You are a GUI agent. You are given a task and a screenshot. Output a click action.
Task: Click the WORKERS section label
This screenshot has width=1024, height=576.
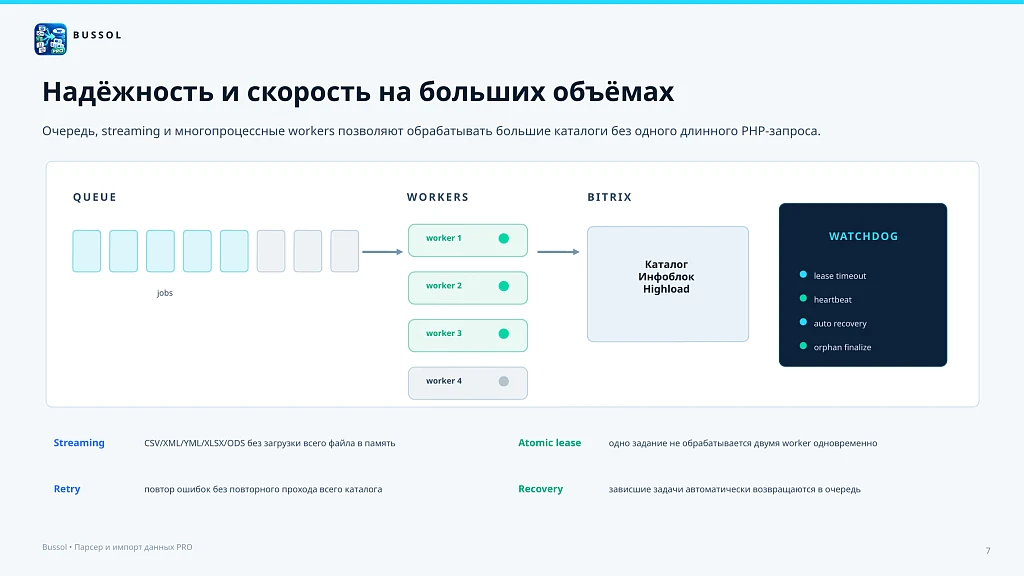(x=438, y=197)
